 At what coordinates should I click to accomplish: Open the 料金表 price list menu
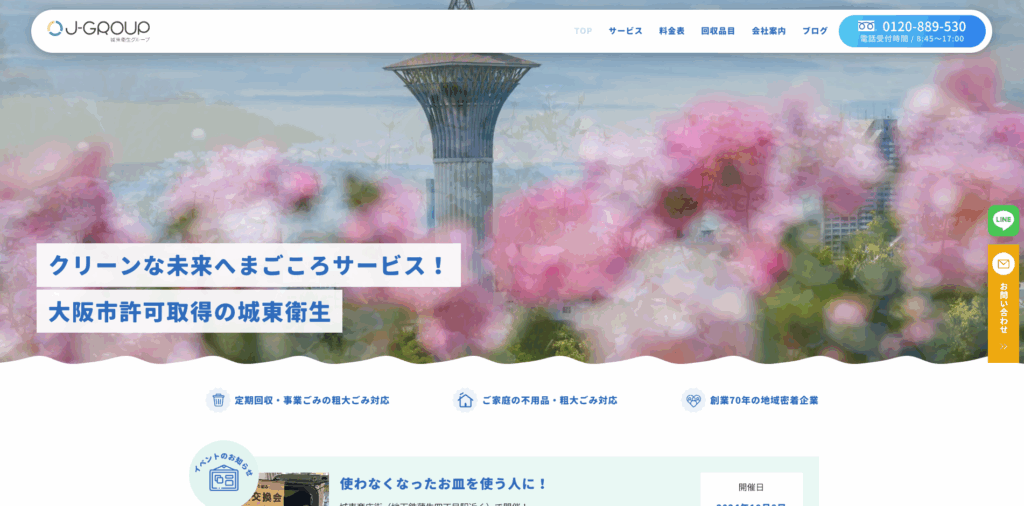(672, 31)
